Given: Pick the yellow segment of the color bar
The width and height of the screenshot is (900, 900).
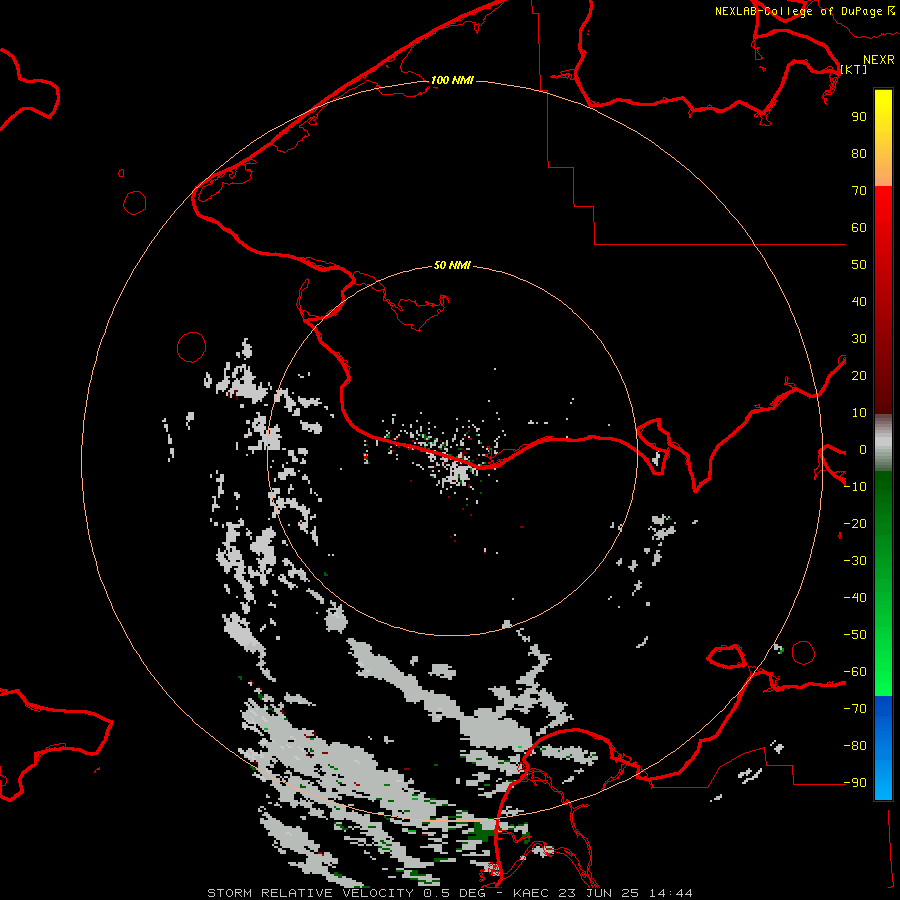Looking at the screenshot, I should click(883, 138).
